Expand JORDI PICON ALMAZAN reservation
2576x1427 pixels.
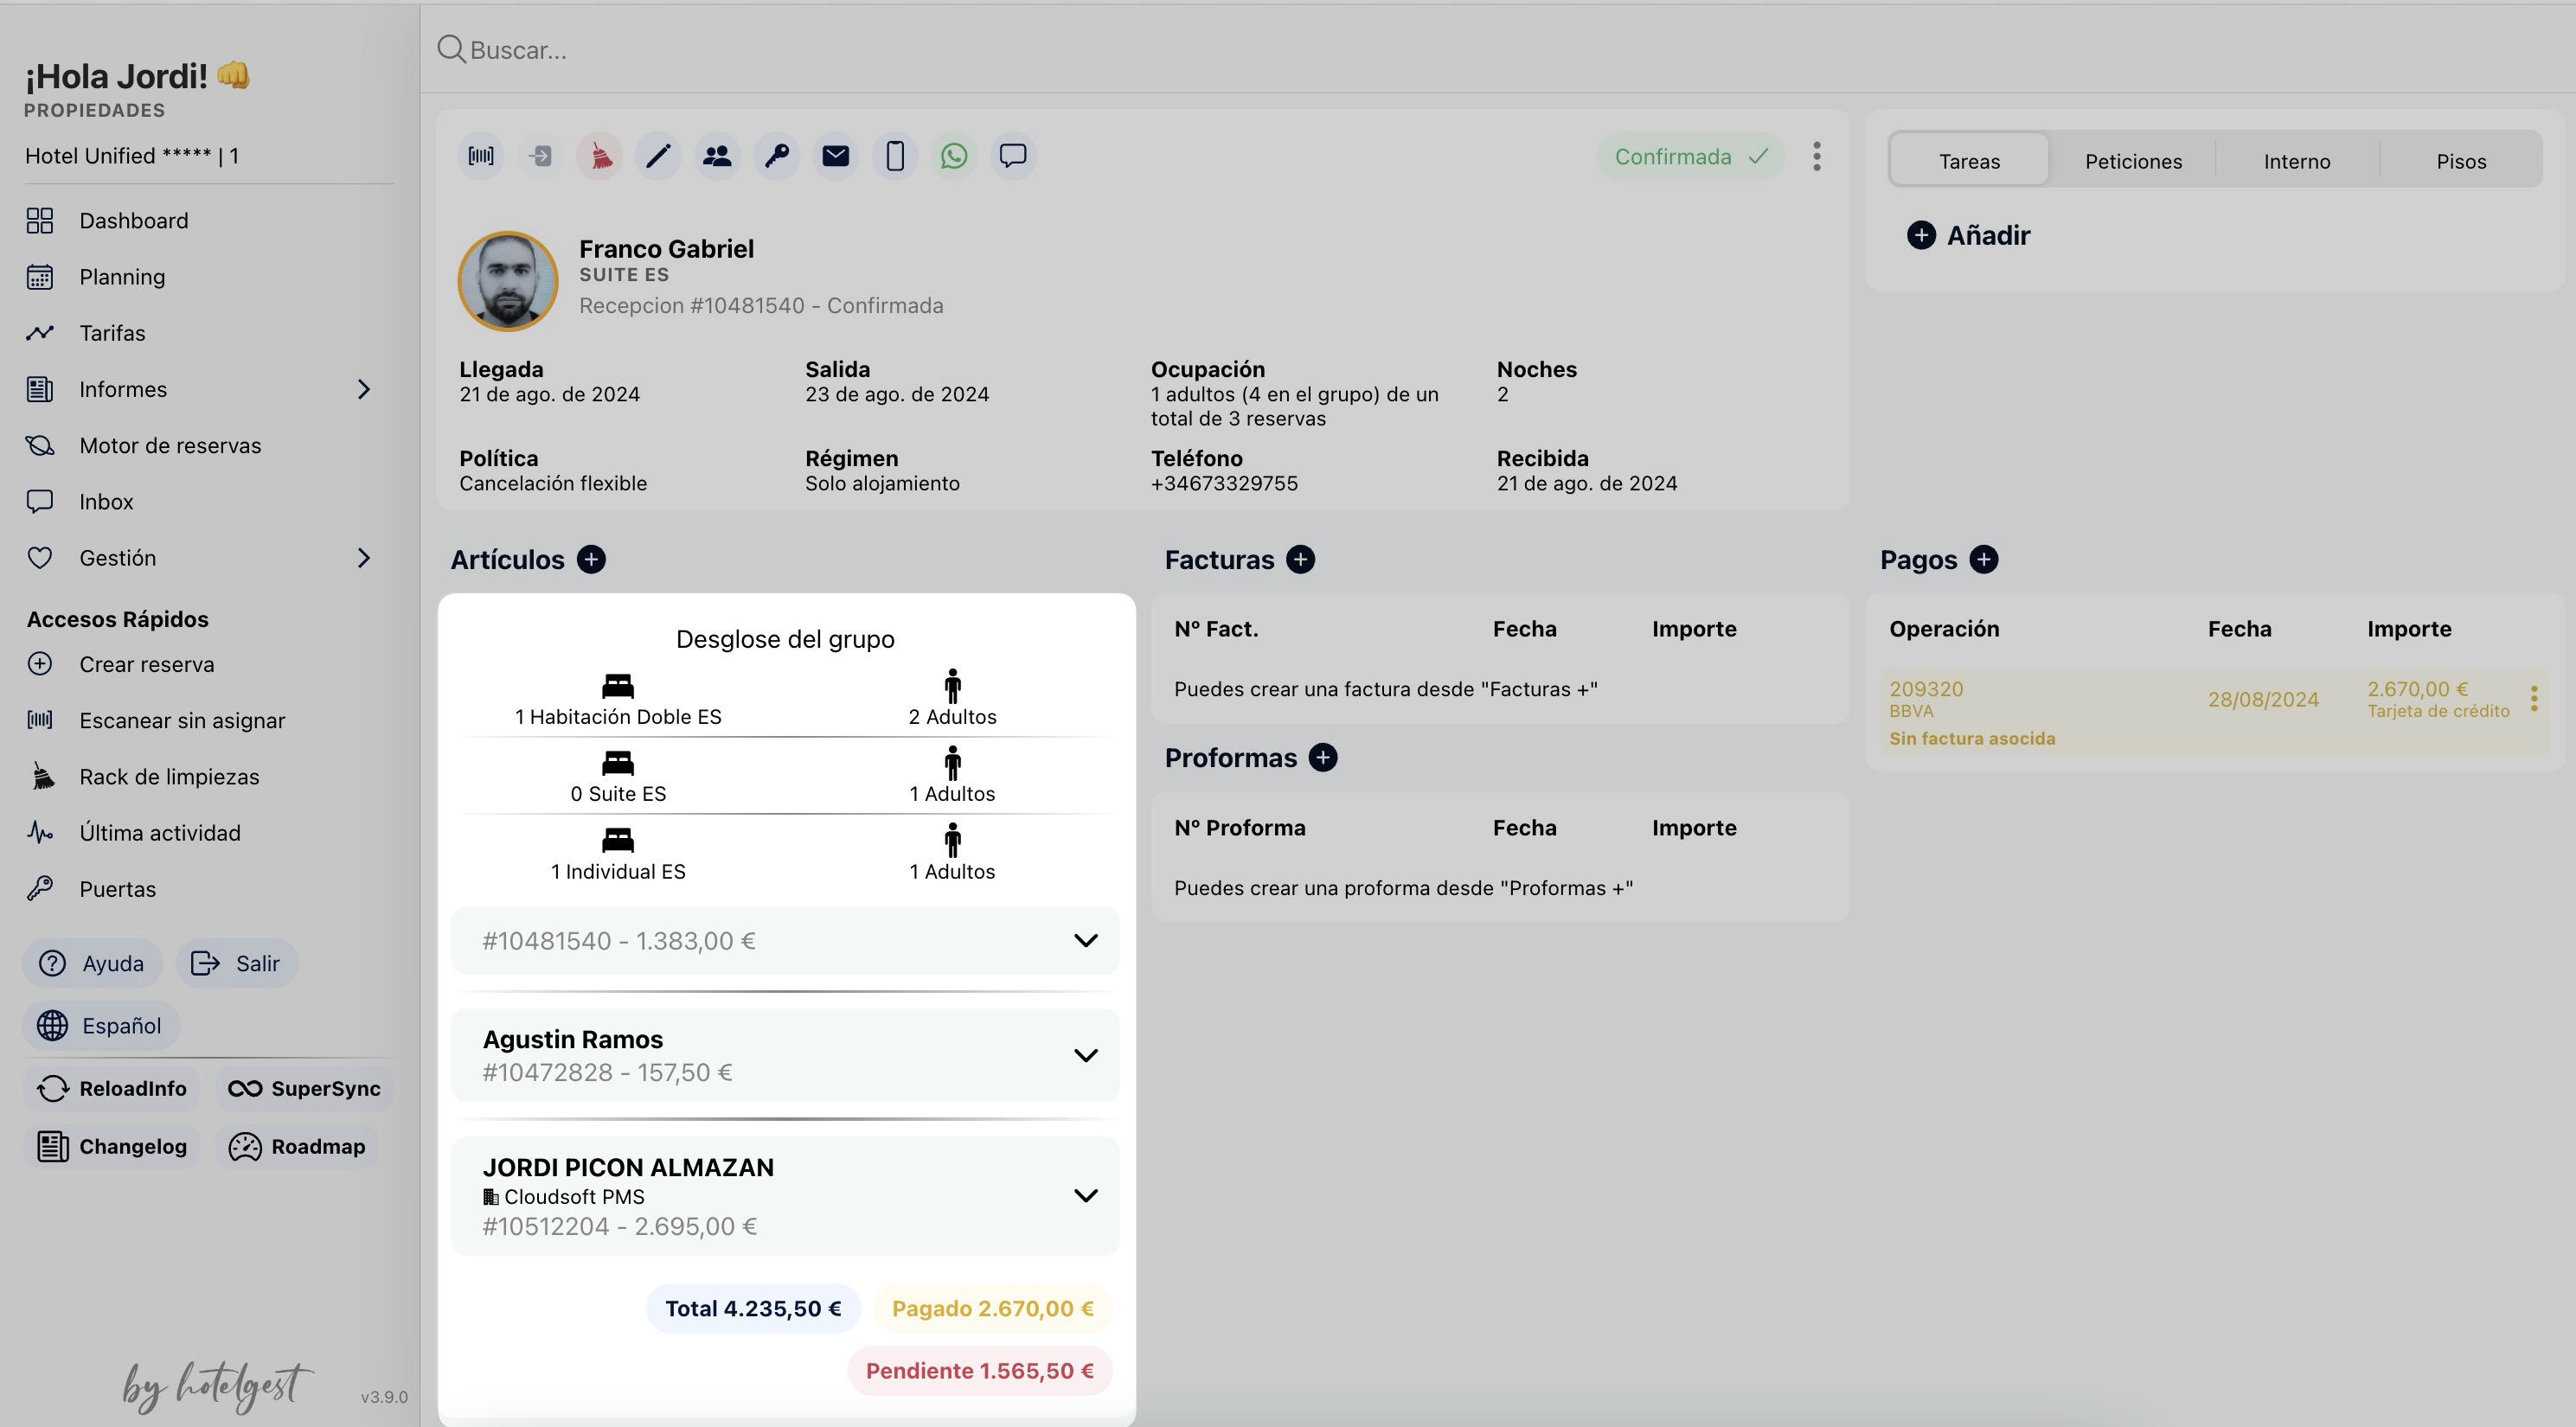pyautogui.click(x=1085, y=1195)
